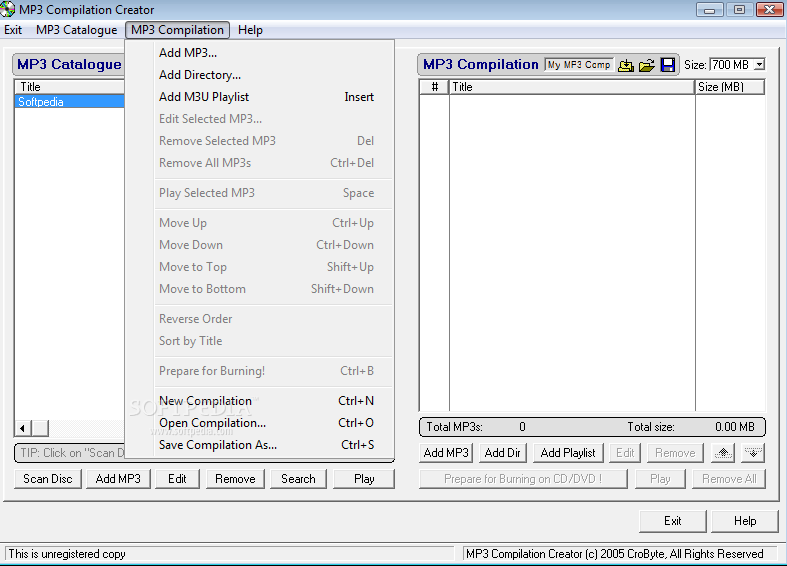The height and width of the screenshot is (566, 787).
Task: Click the compilation Play button
Action: pyautogui.click(x=661, y=479)
